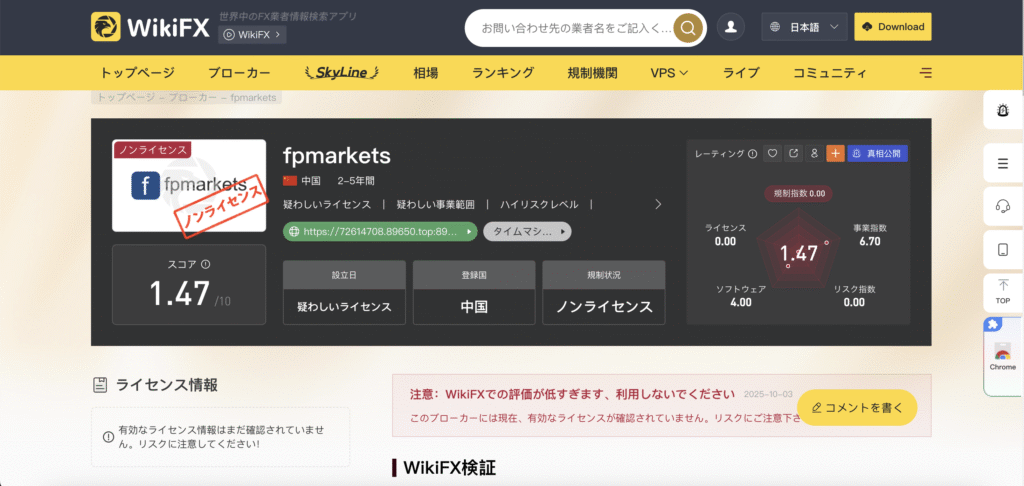The width and height of the screenshot is (1024, 486).
Task: Open the 日本語 language dropdown
Action: (x=805, y=27)
